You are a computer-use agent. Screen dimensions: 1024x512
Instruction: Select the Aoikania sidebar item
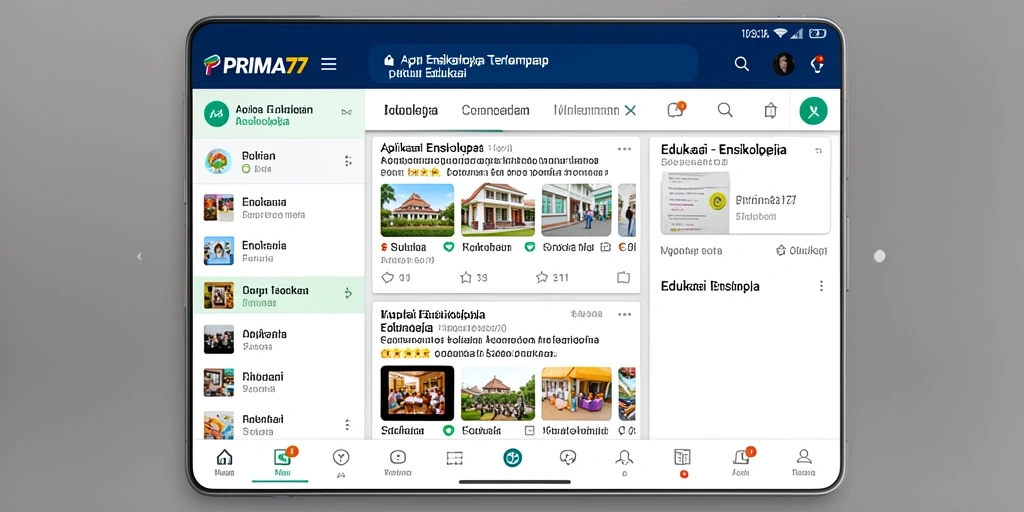click(279, 340)
